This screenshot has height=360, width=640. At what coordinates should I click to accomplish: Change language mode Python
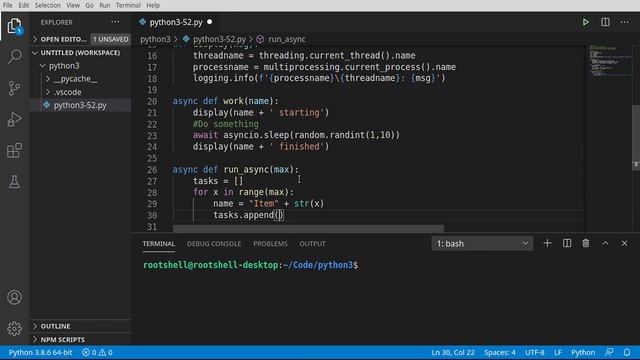click(x=583, y=352)
